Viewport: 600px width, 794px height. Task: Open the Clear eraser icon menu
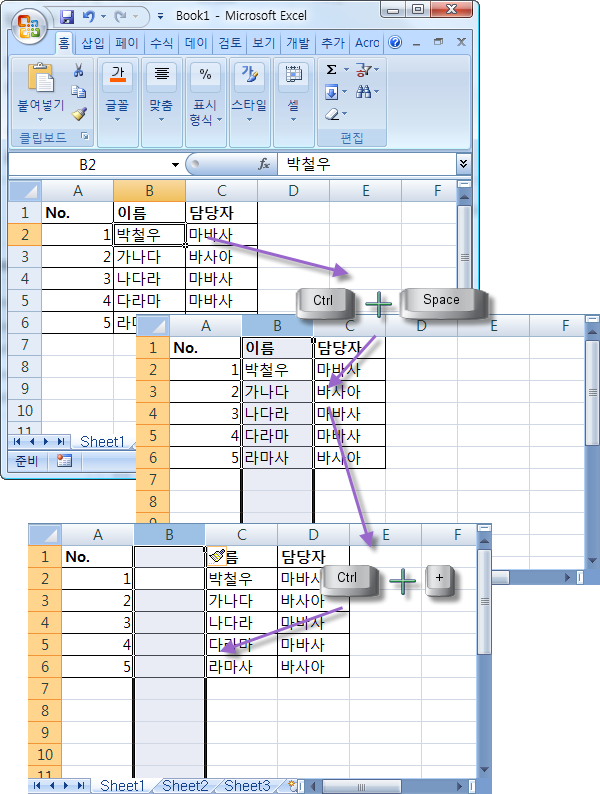[332, 114]
